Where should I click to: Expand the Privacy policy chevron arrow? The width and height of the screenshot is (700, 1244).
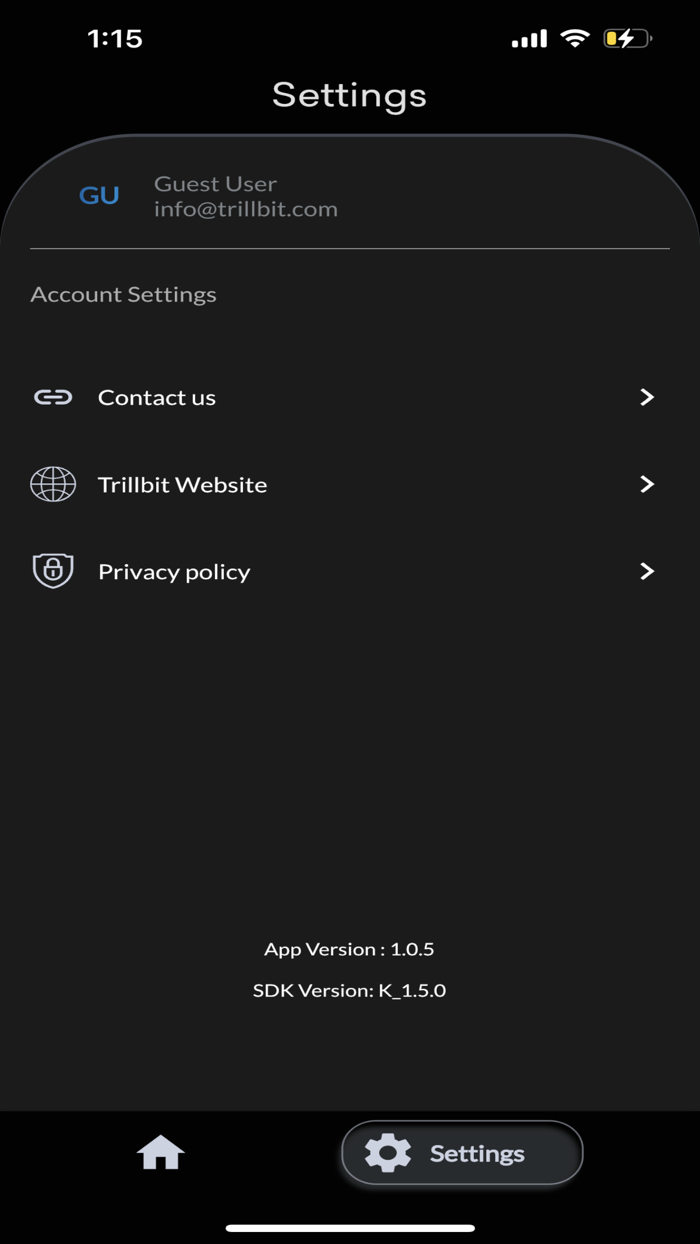(647, 571)
